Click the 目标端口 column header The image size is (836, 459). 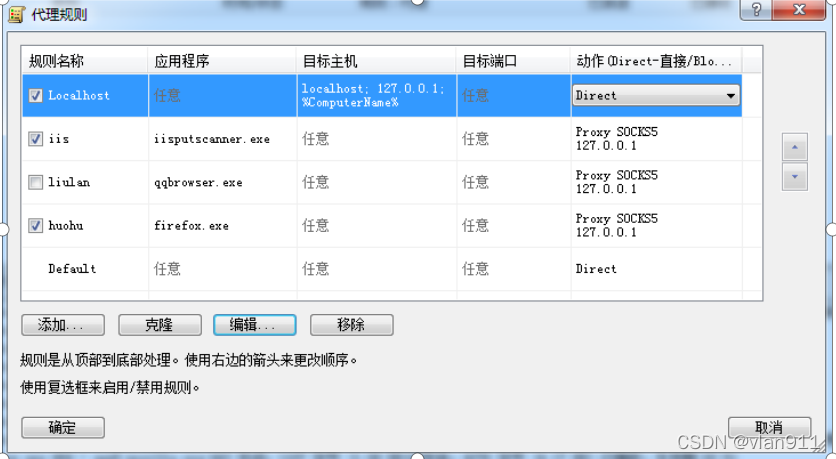point(513,61)
